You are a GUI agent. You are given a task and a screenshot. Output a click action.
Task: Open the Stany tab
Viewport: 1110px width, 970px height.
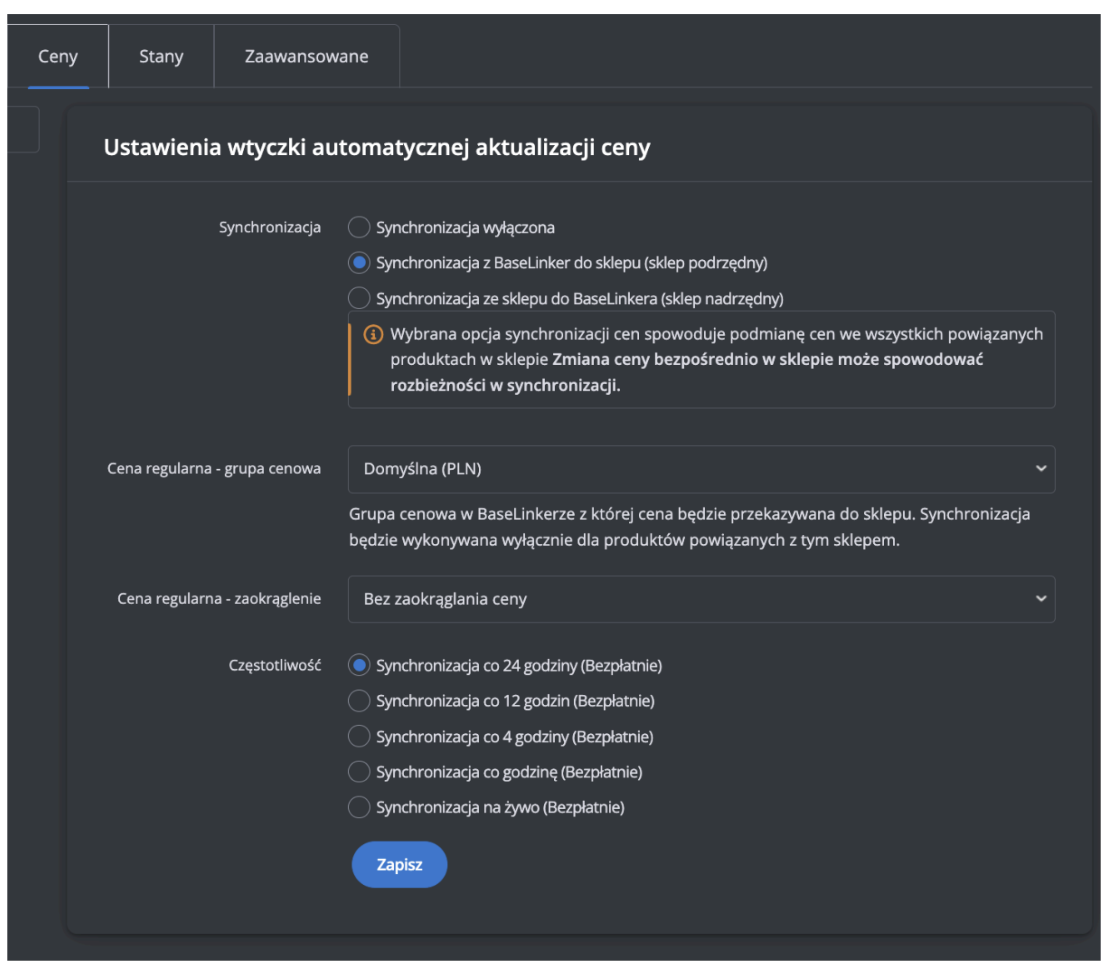pyautogui.click(x=161, y=56)
